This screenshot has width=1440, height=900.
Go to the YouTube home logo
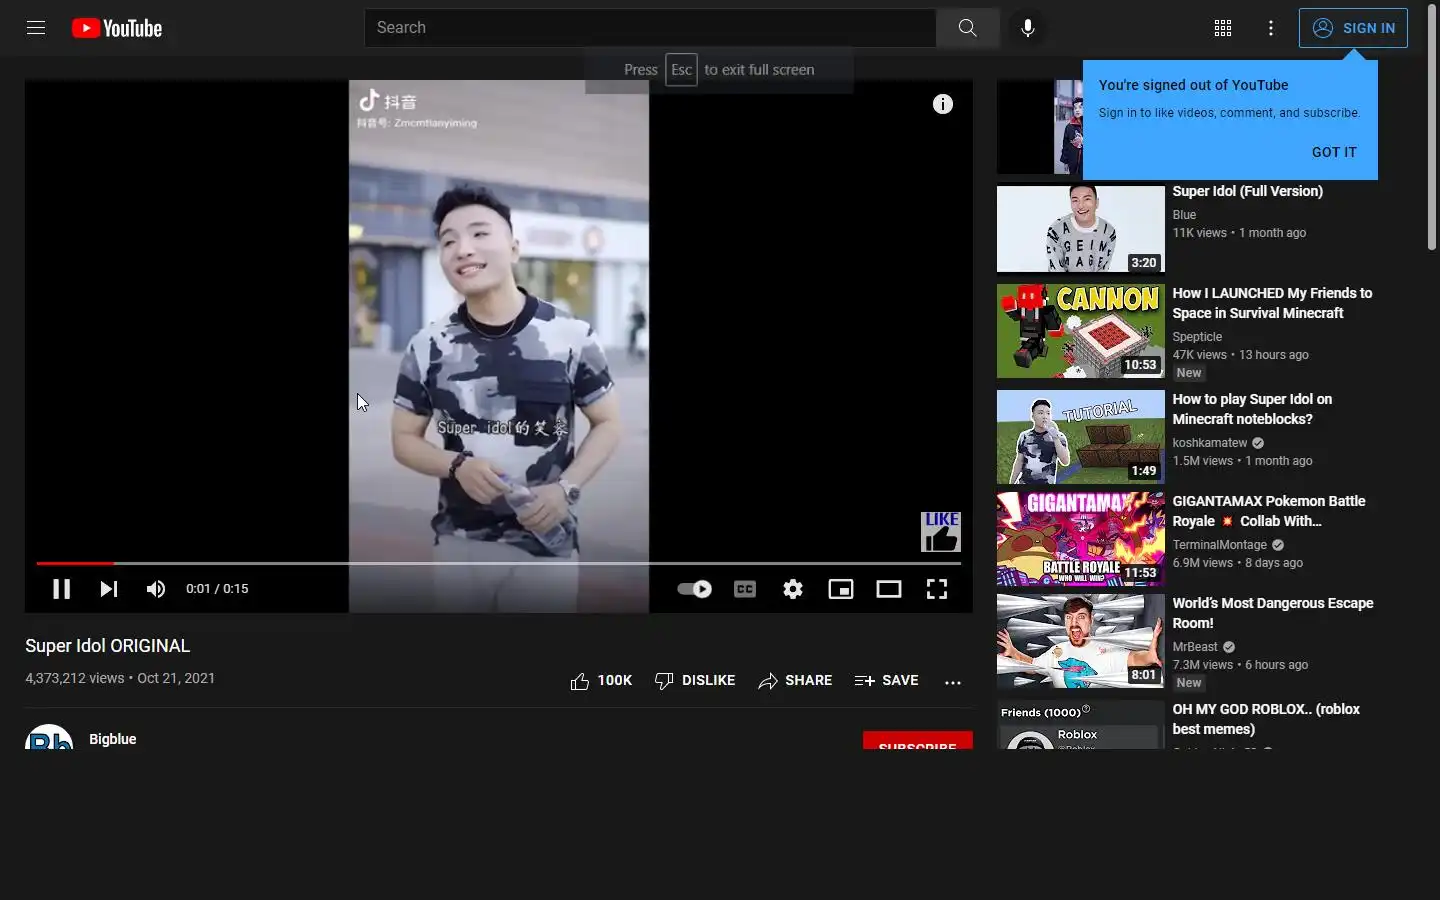117,28
